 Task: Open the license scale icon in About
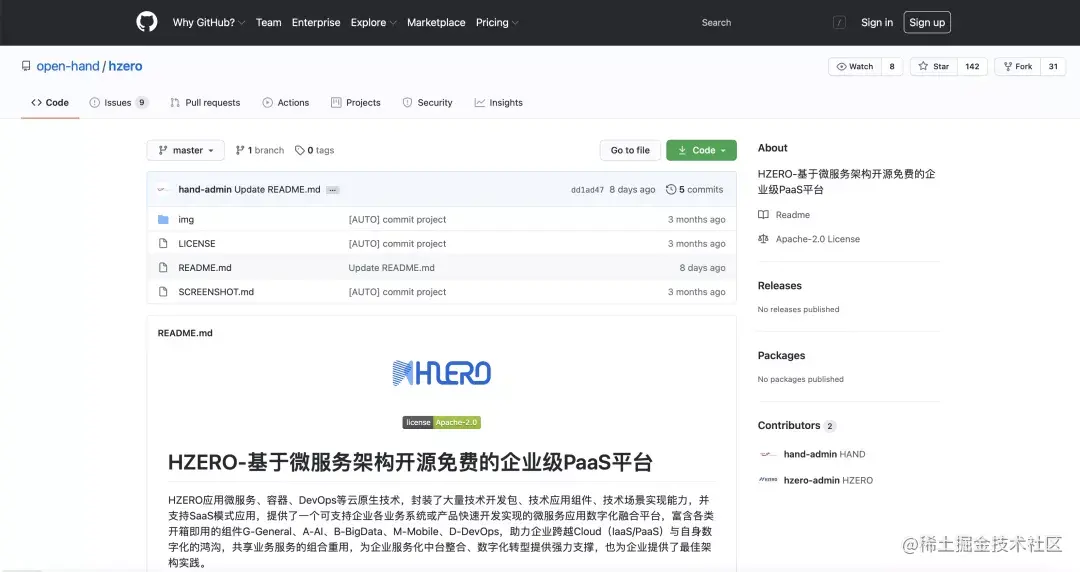763,239
